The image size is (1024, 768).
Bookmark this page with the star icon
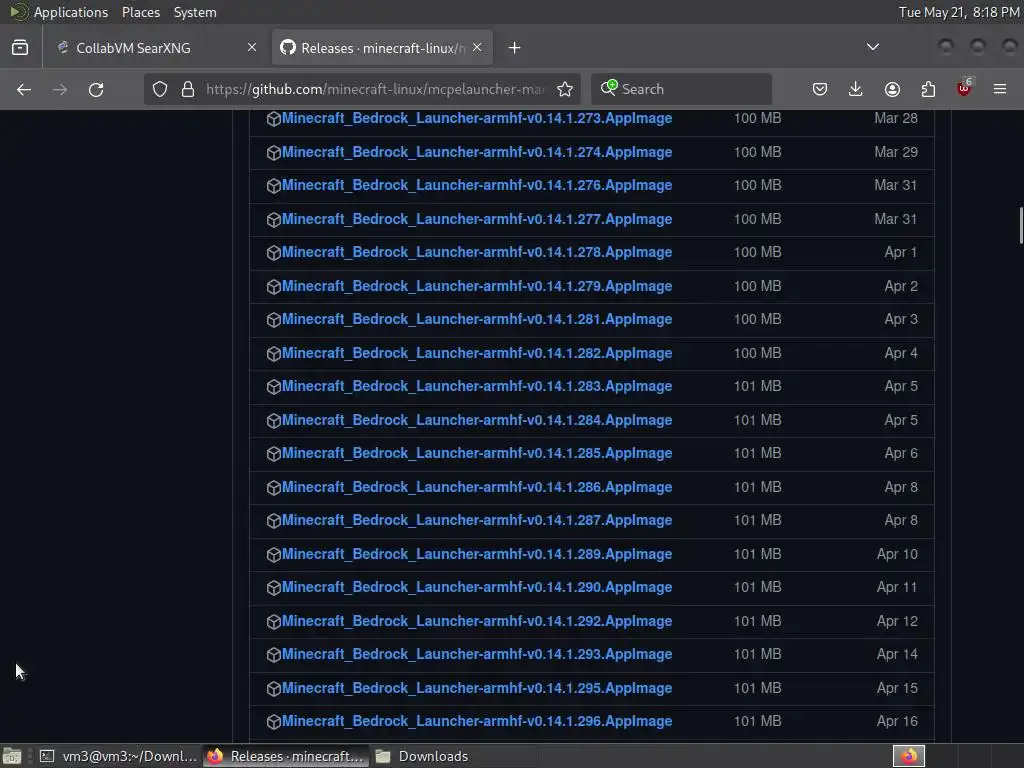pos(565,89)
